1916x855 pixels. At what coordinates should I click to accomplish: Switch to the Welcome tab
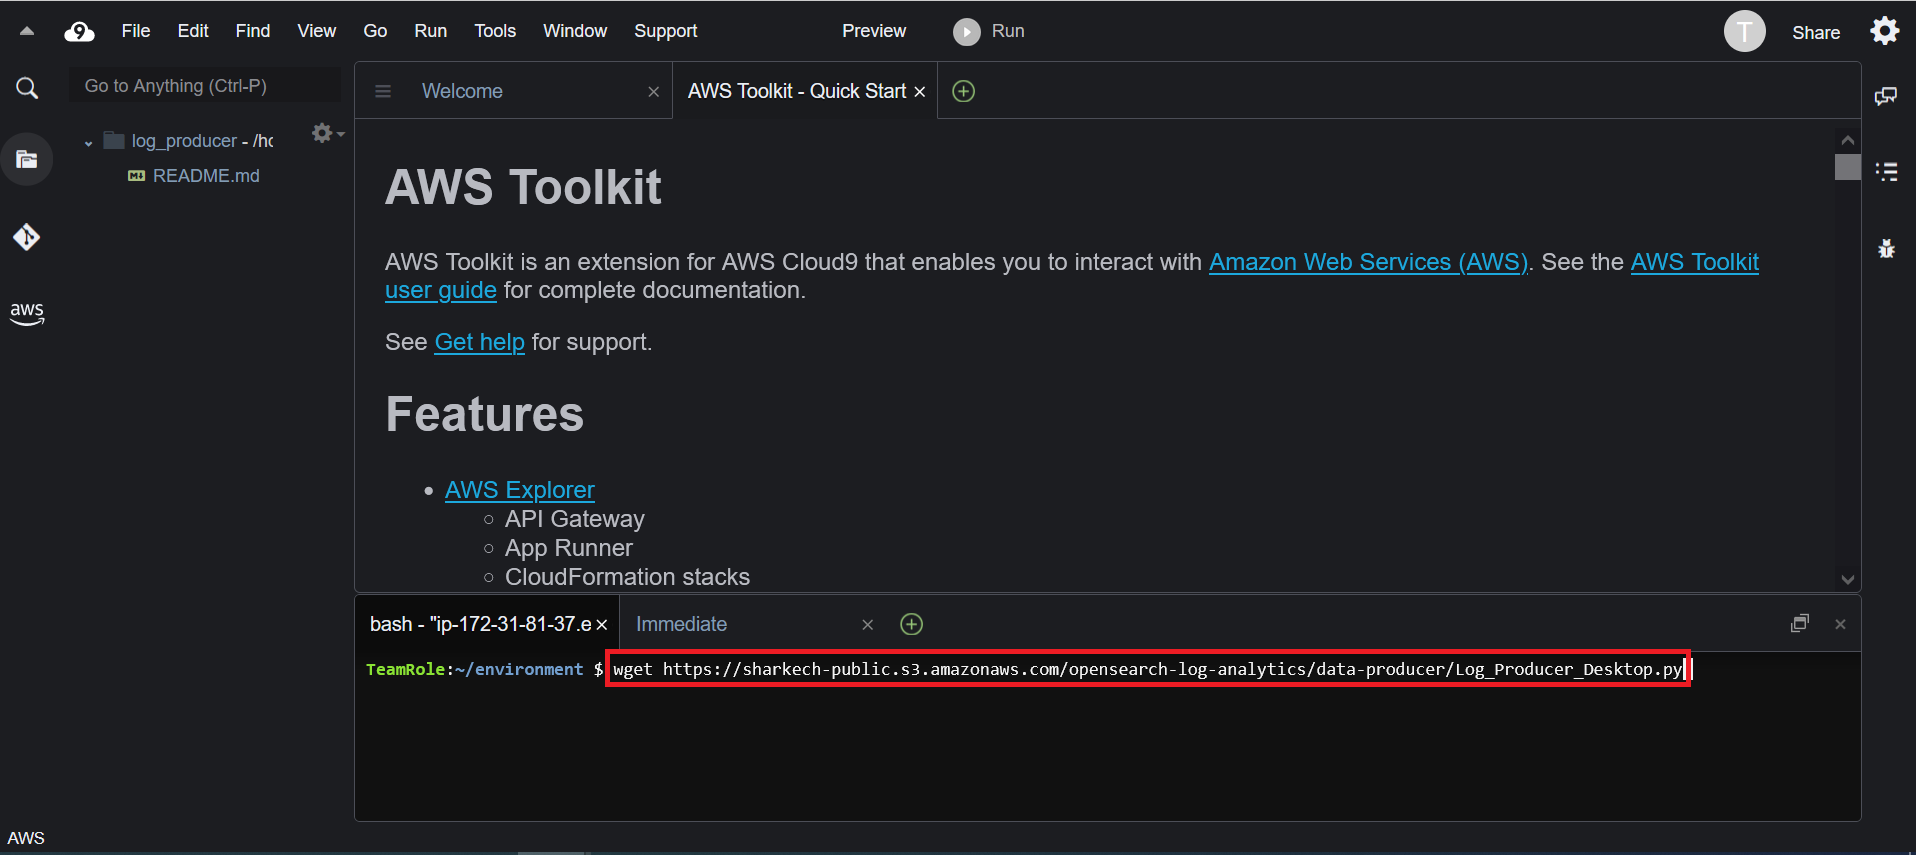462,91
